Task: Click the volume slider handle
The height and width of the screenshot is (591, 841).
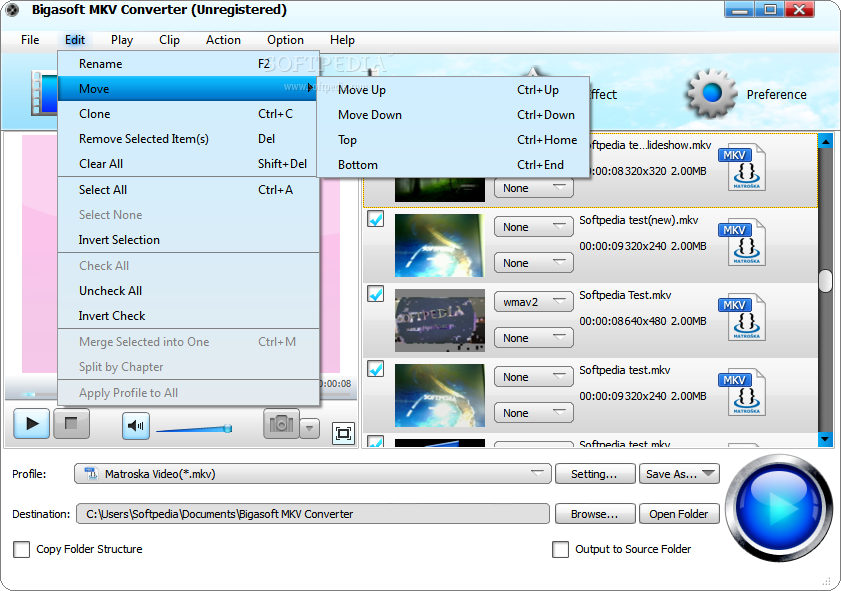Action: (x=228, y=428)
